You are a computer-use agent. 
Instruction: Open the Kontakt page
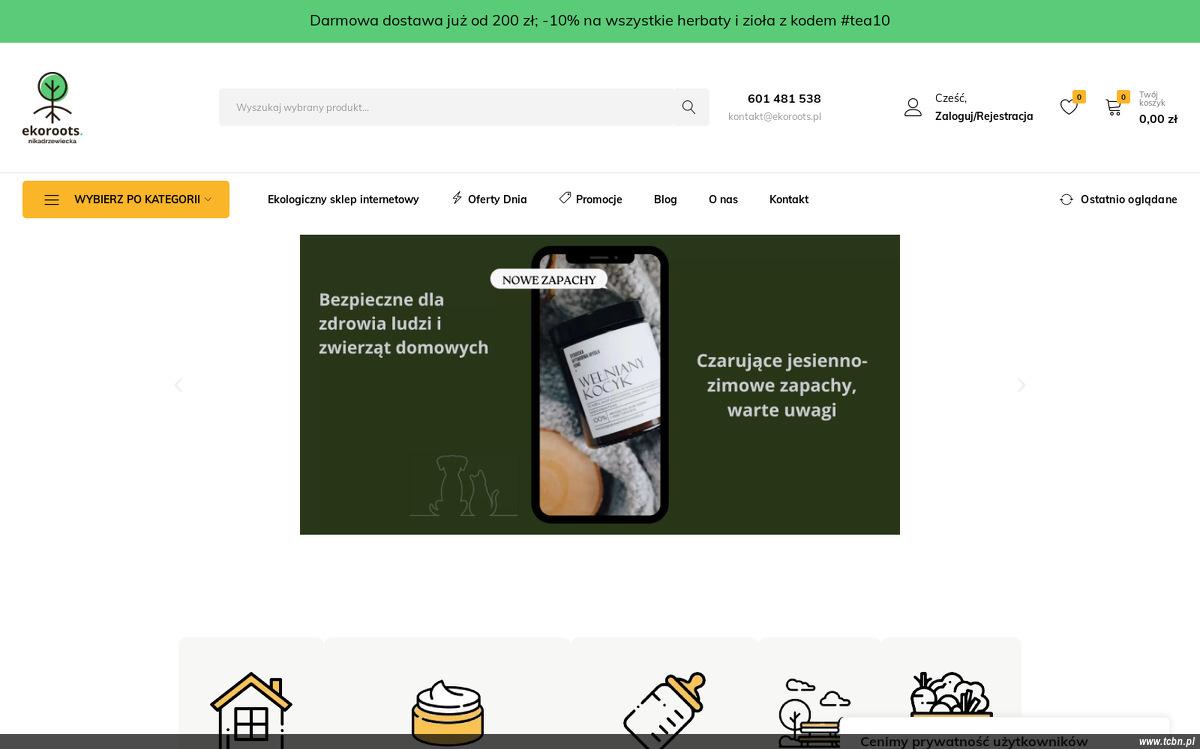[x=789, y=199]
